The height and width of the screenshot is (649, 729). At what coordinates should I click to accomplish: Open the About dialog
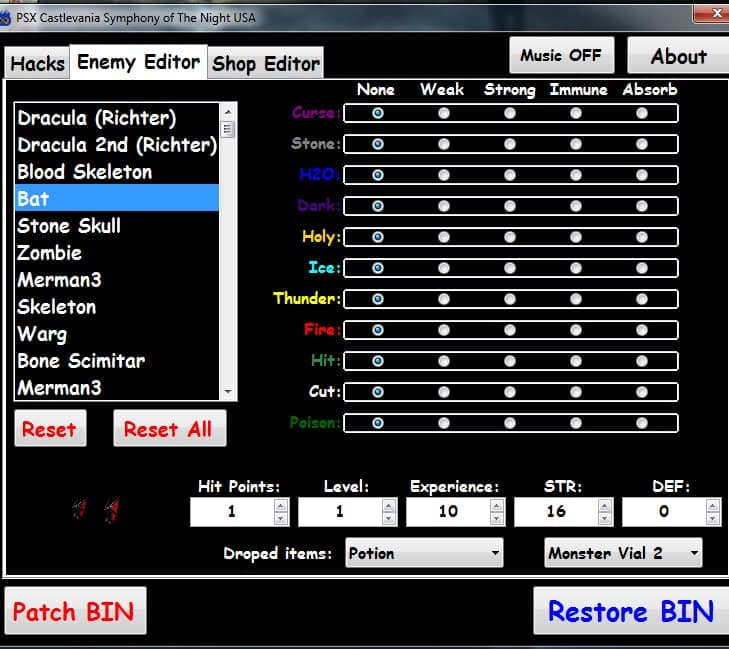678,56
